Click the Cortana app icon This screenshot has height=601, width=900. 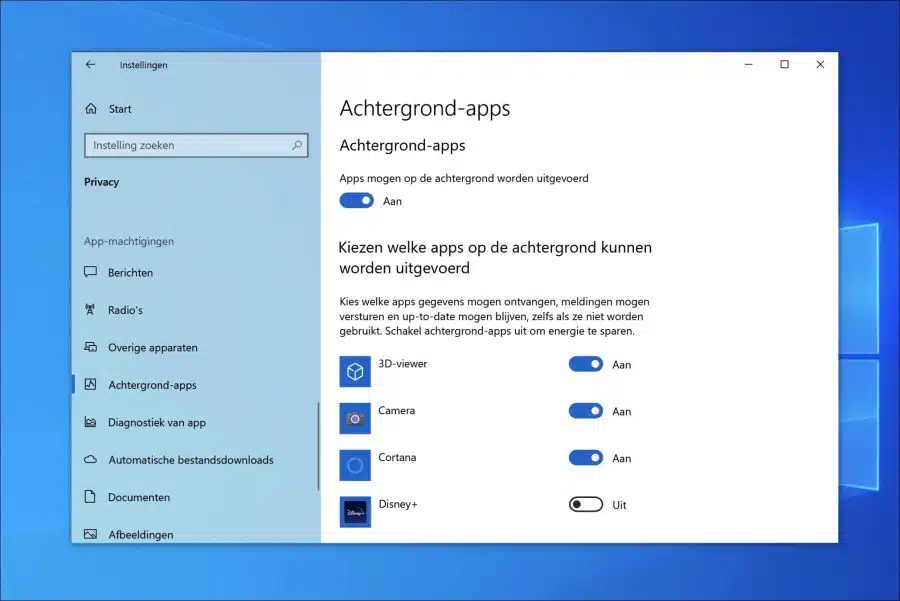(355, 465)
